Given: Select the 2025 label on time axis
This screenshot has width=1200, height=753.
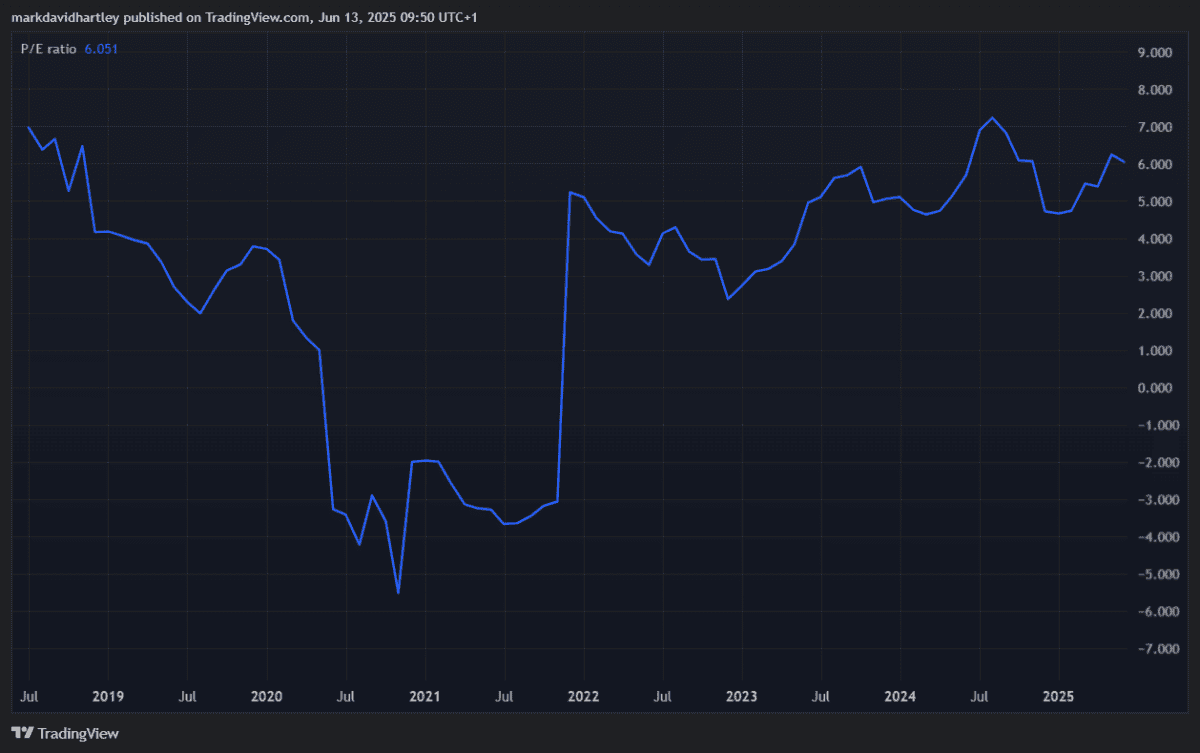Looking at the screenshot, I should tap(1058, 693).
